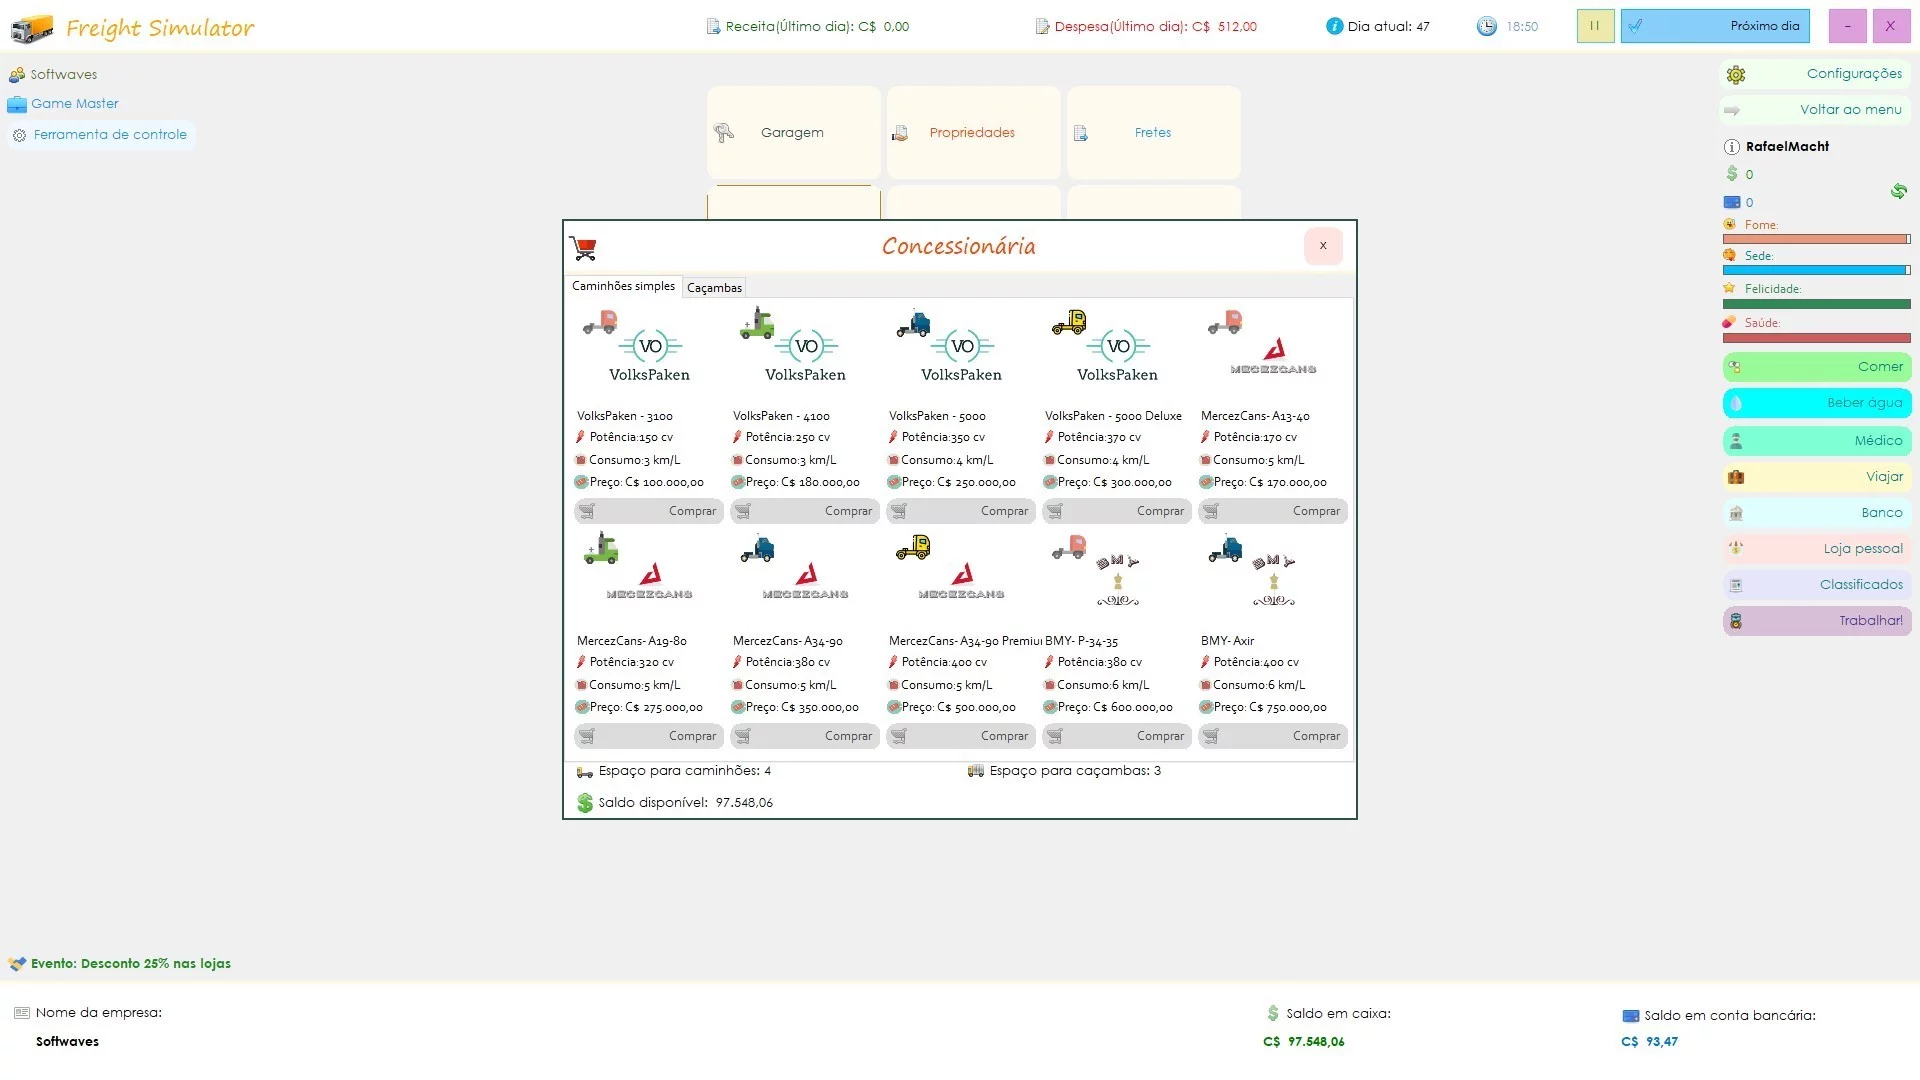Open the Banco option

(1817, 513)
